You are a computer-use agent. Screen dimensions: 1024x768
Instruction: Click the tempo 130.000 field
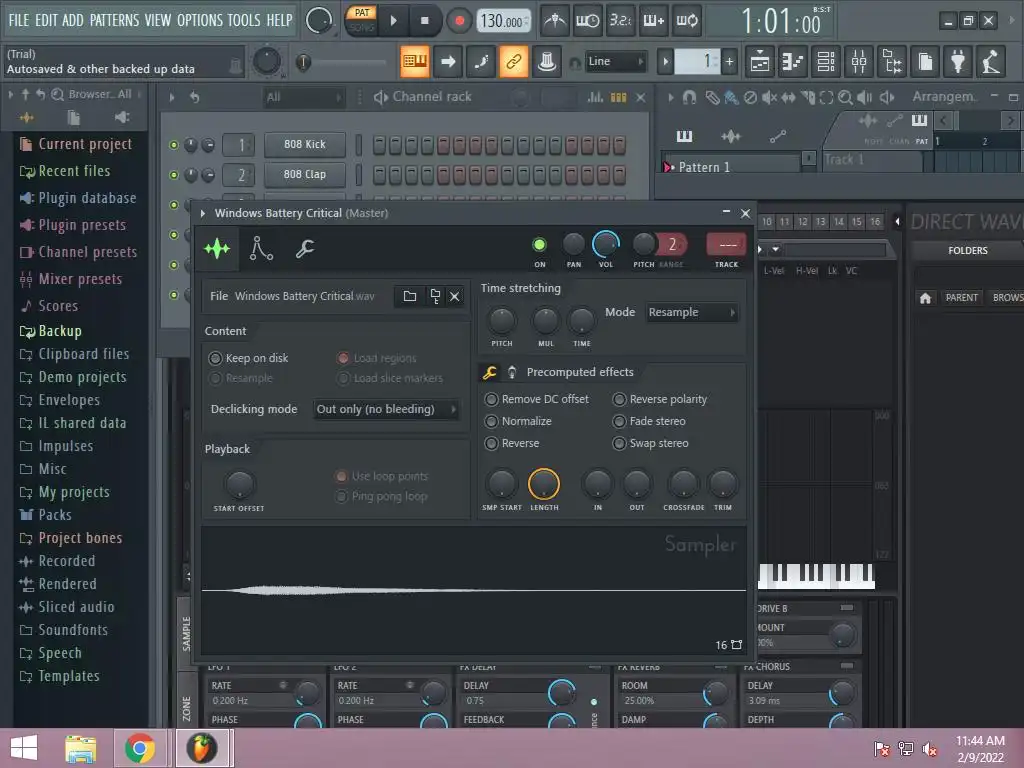[x=503, y=22]
